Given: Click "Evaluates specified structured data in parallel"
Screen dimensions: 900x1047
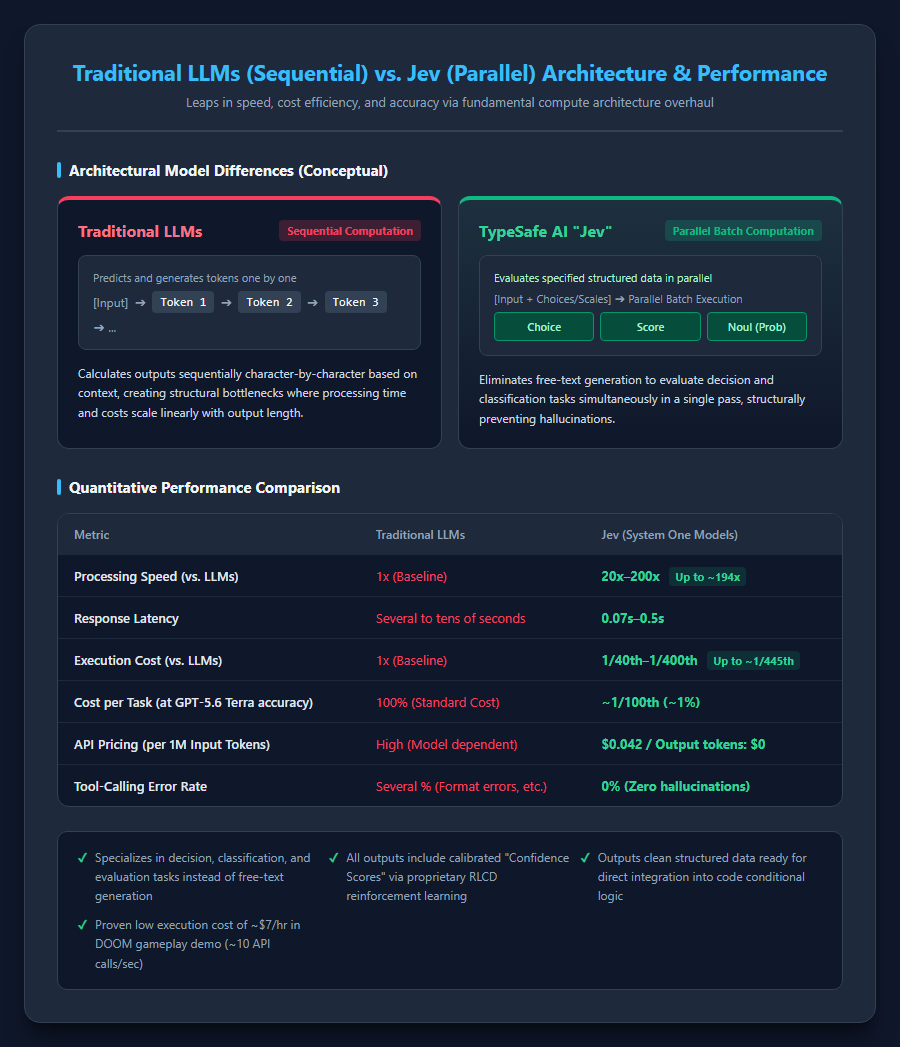Looking at the screenshot, I should [603, 278].
